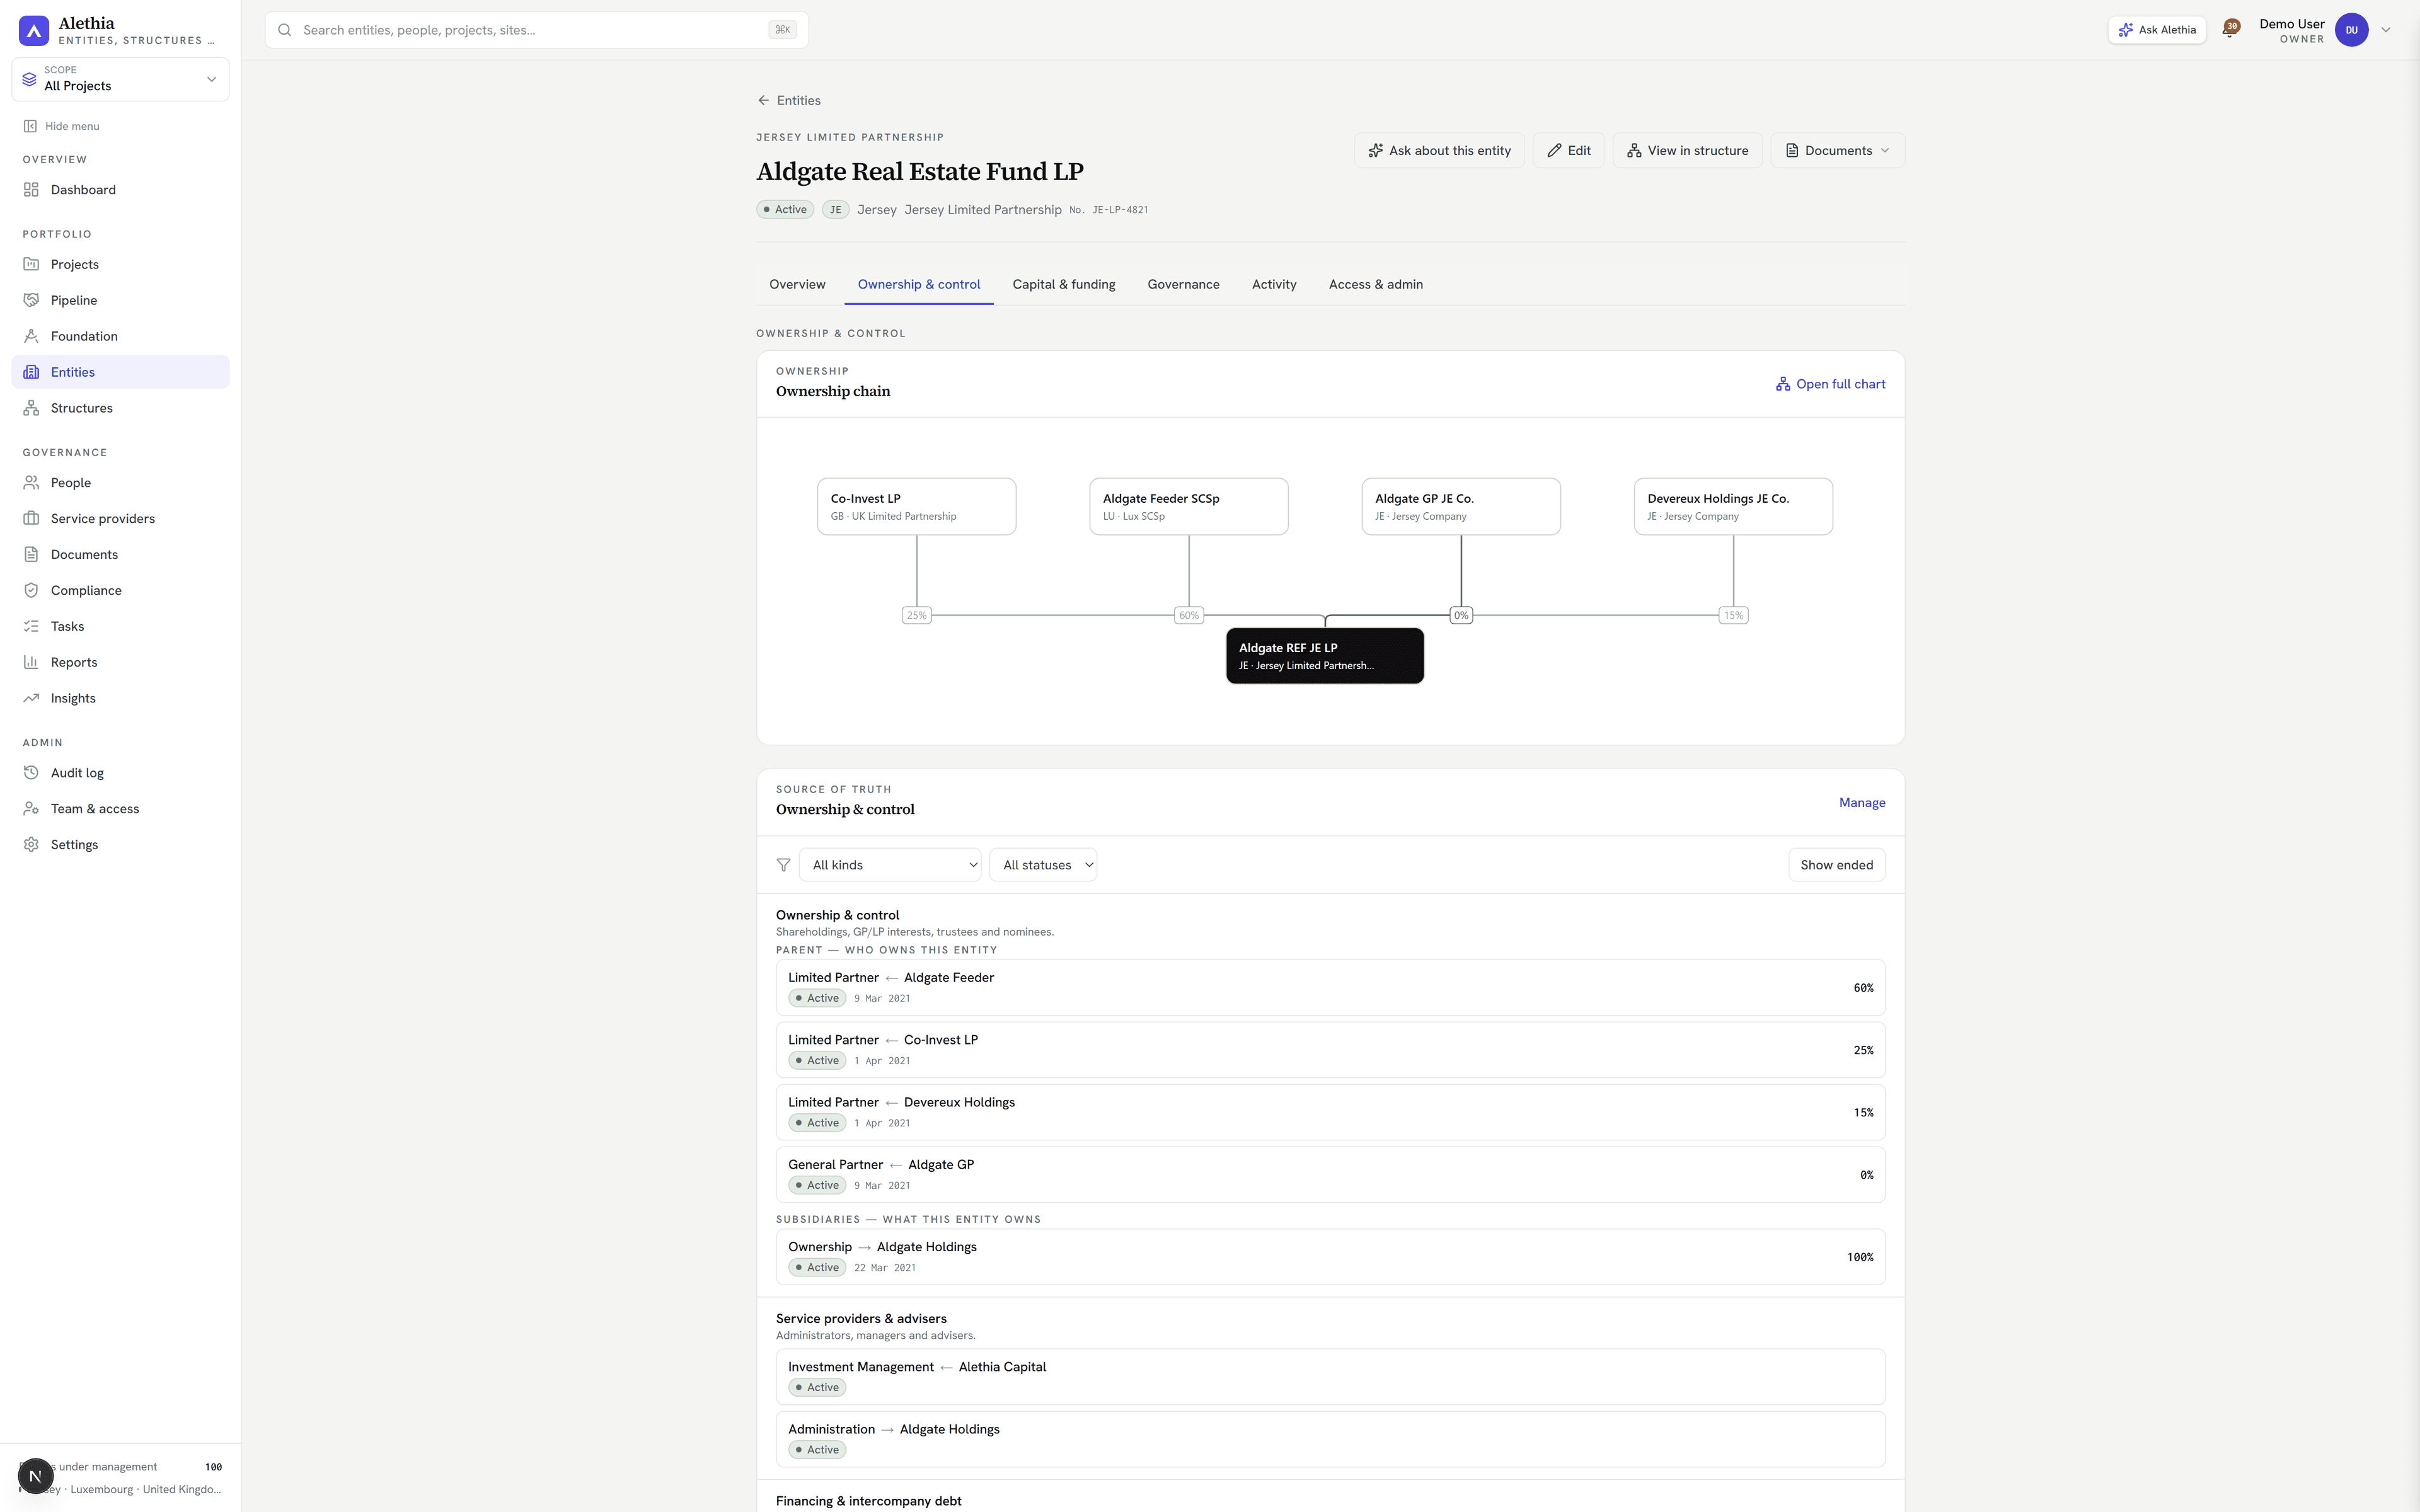This screenshot has width=2420, height=1512.
Task: Switch to Access & admin tab
Action: coord(1375,285)
